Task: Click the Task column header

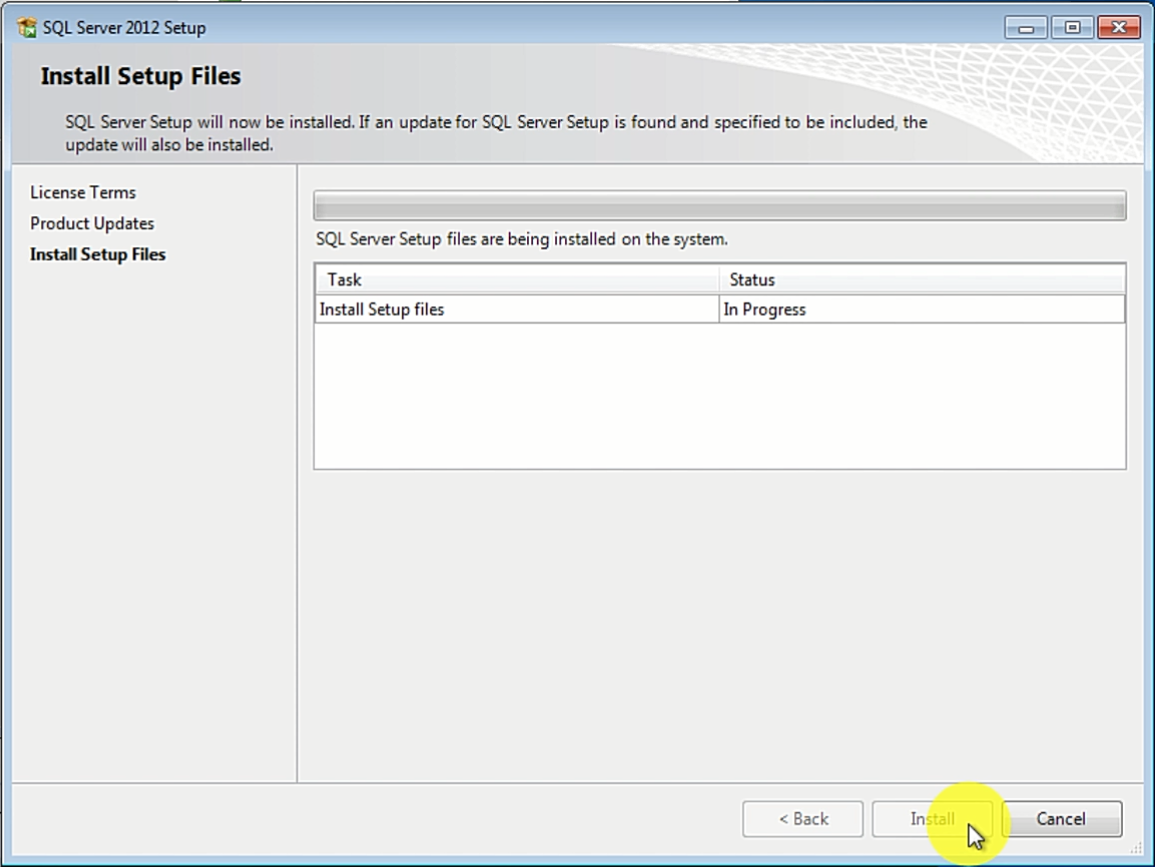Action: [x=517, y=280]
